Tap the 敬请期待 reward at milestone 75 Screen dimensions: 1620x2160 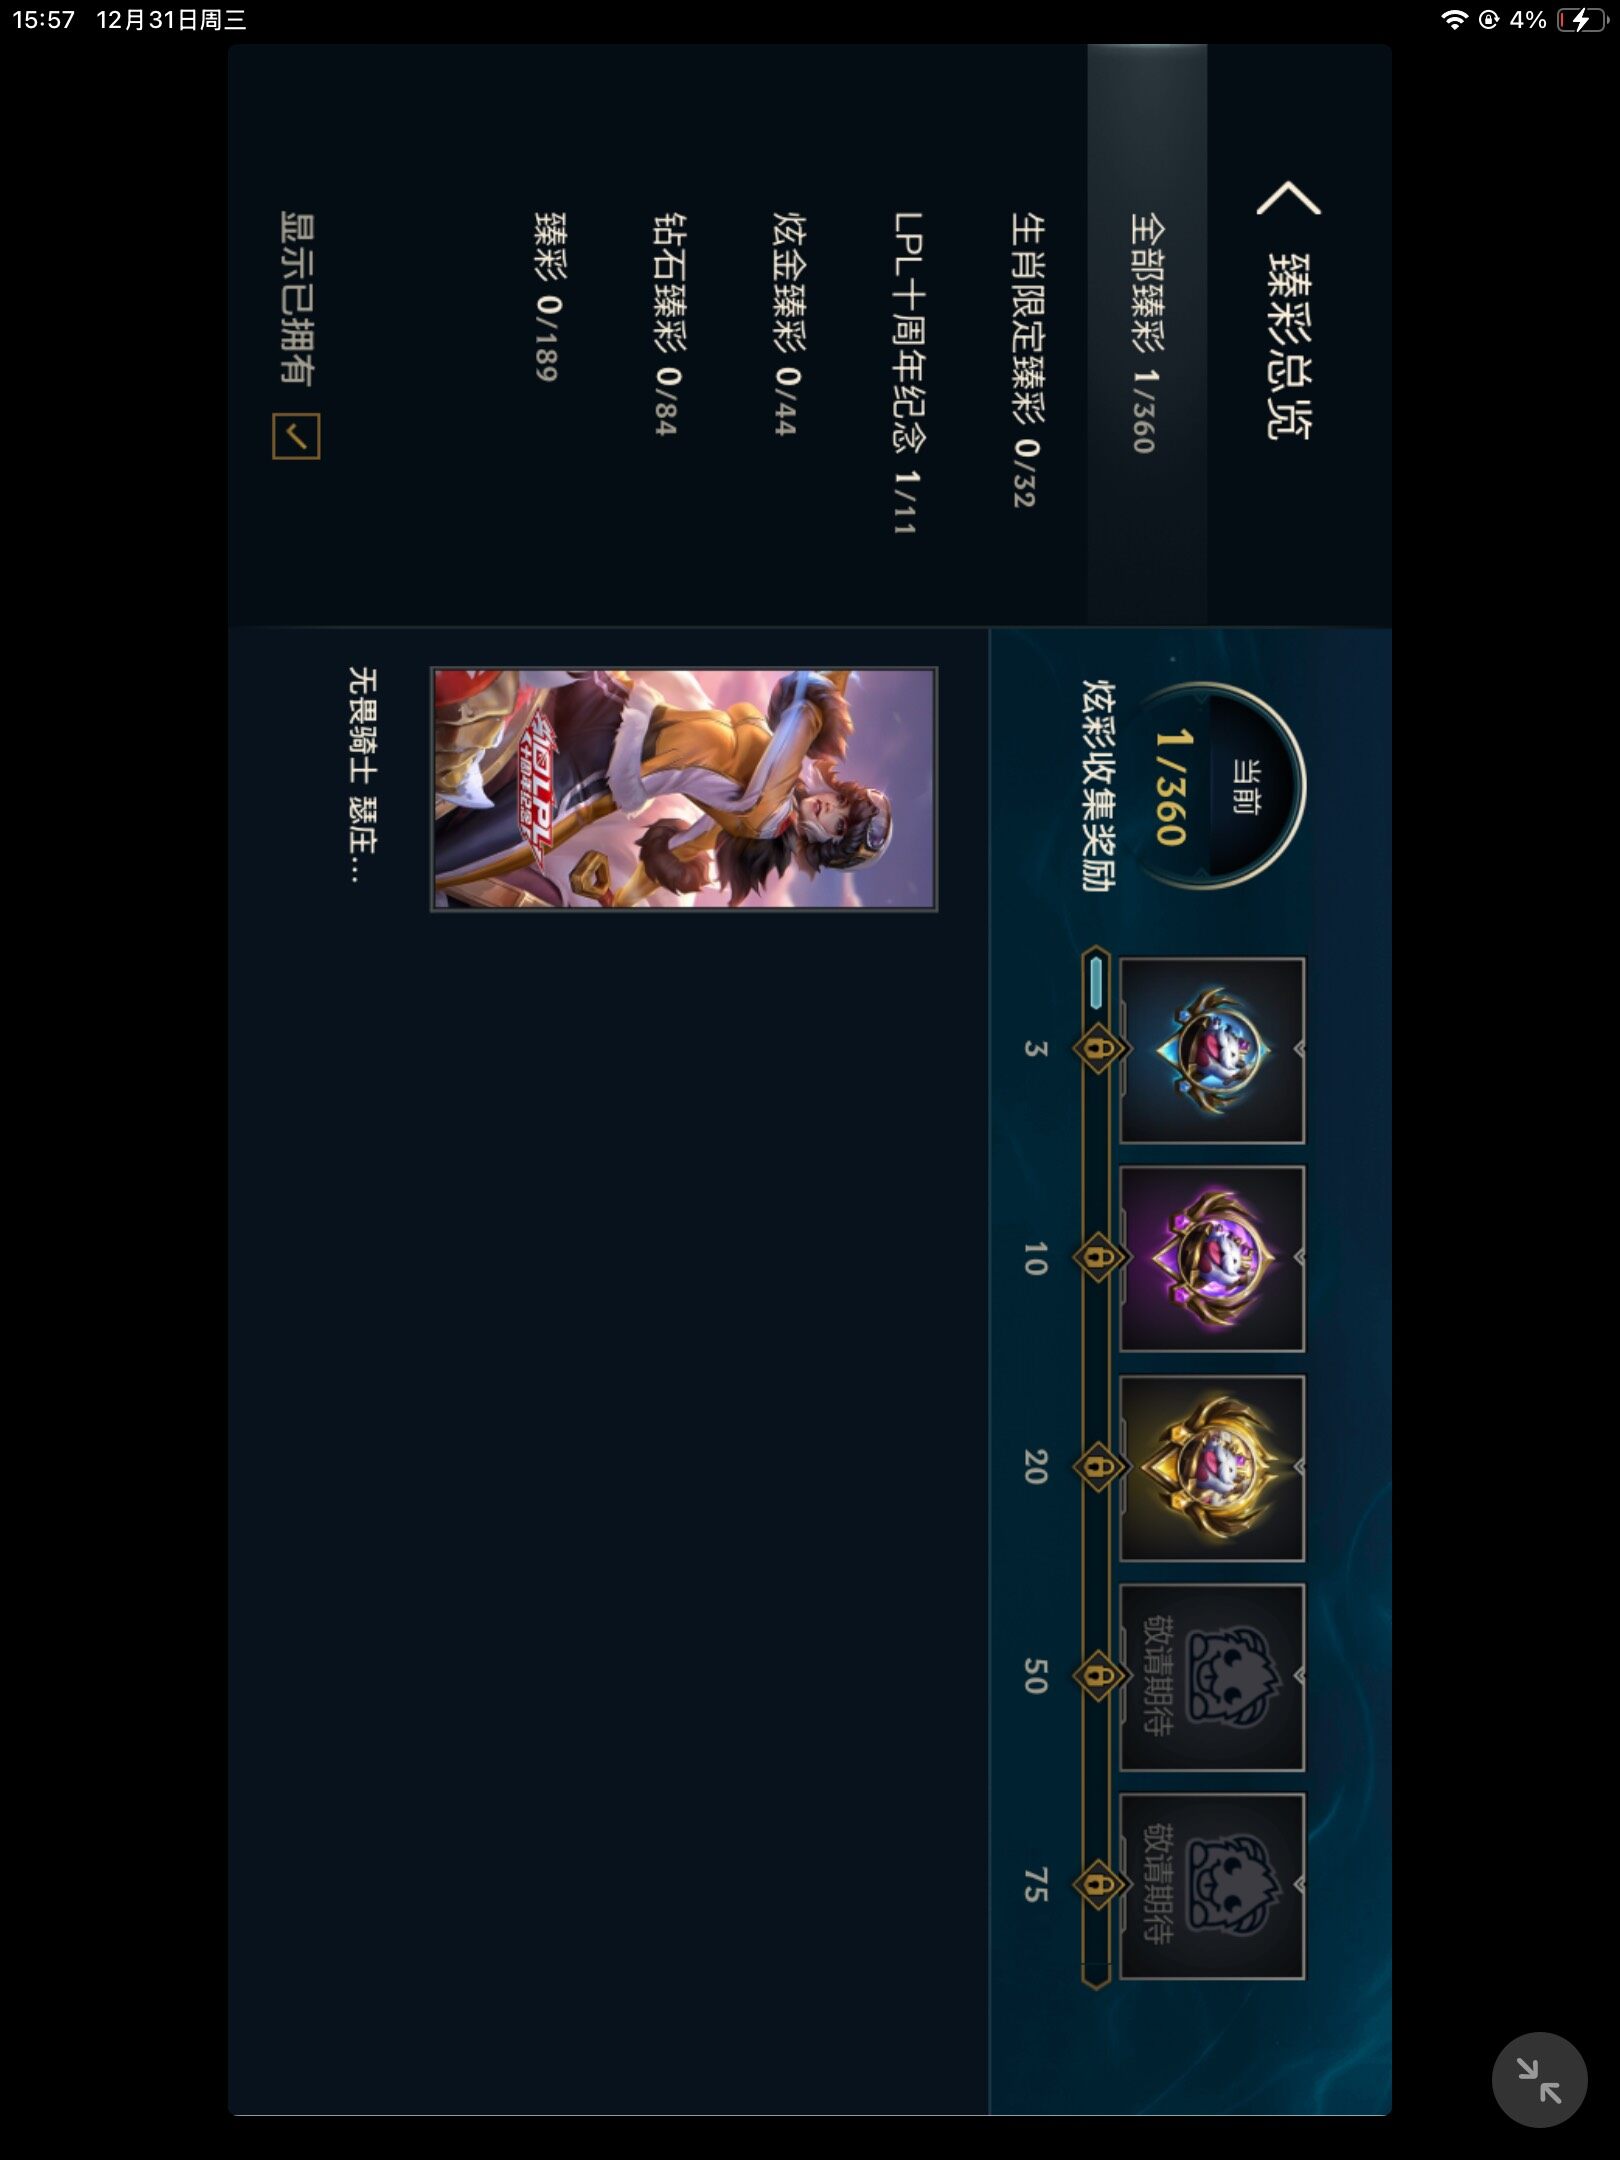[1212, 1886]
